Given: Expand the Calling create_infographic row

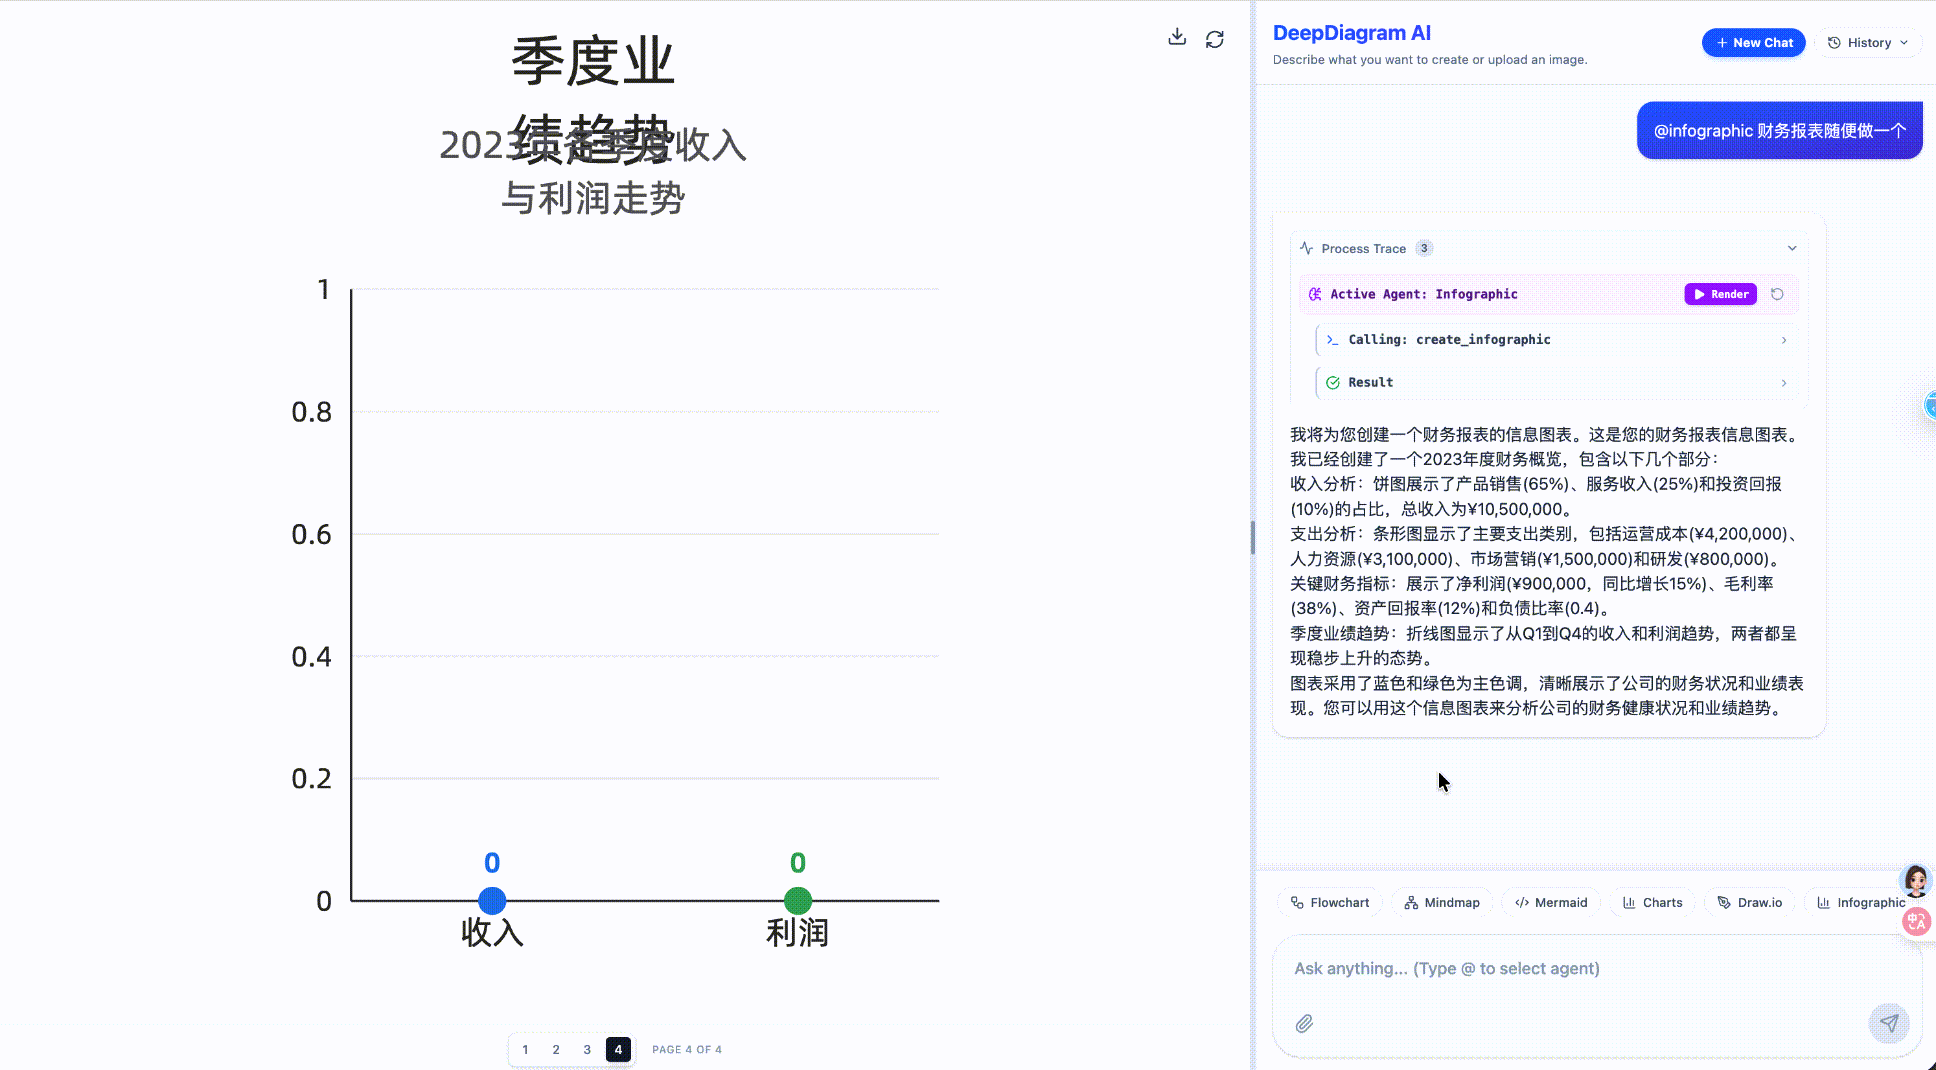Looking at the screenshot, I should coord(1783,340).
